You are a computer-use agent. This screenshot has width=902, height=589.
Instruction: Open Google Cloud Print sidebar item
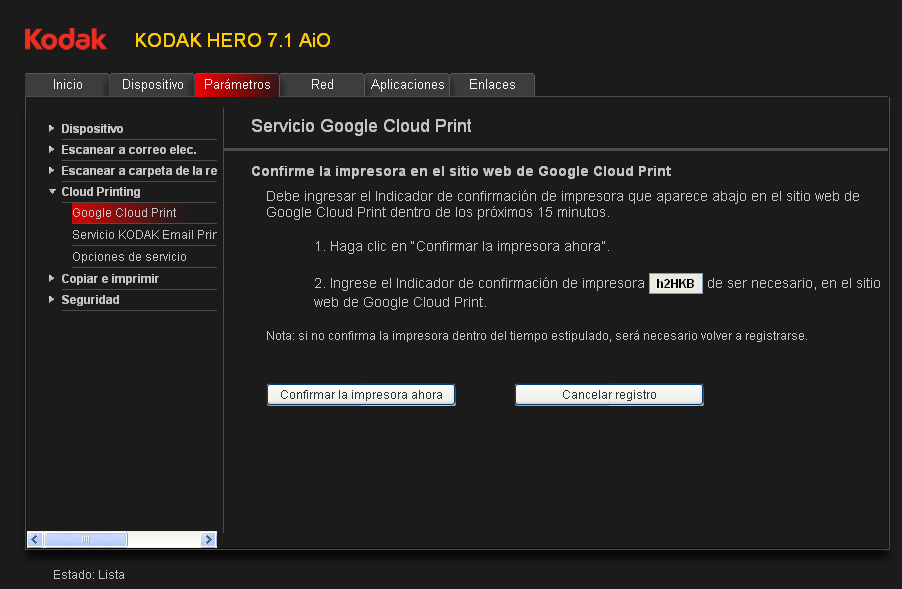(124, 213)
